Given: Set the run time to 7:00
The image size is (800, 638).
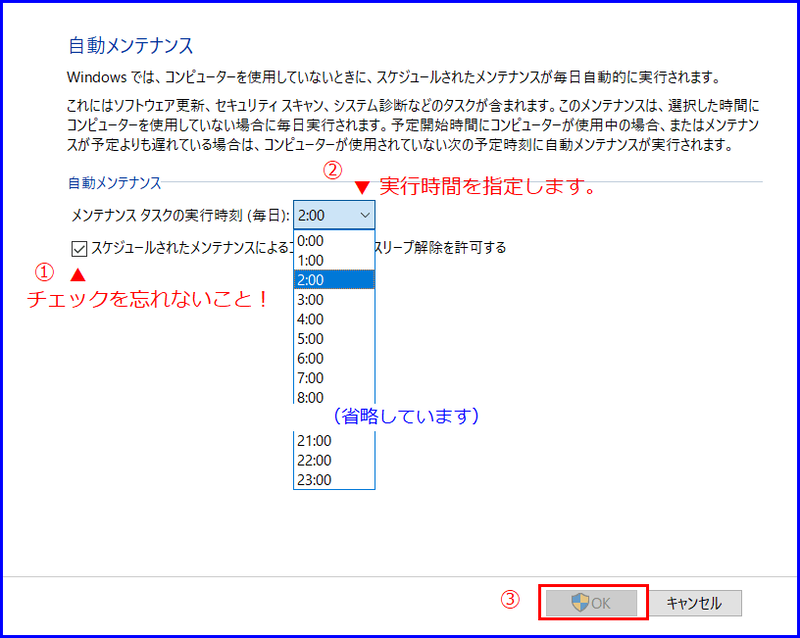Looking at the screenshot, I should (x=334, y=378).
